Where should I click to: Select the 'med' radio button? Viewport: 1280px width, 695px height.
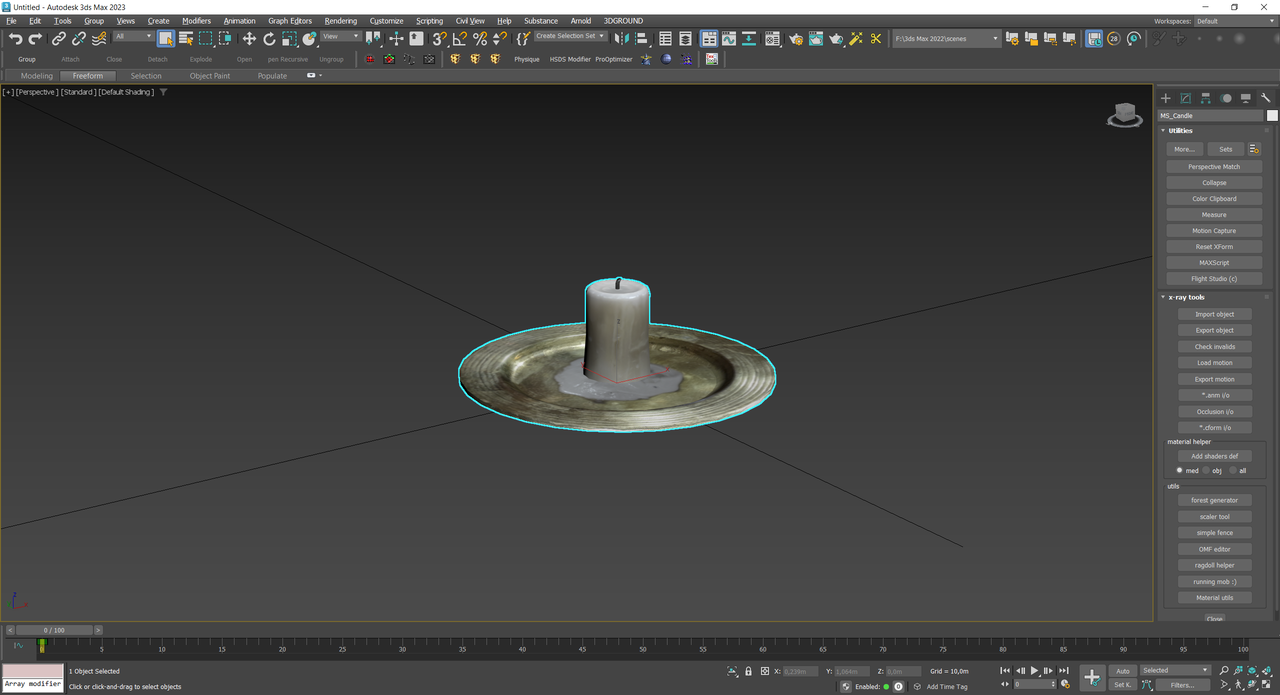1180,470
